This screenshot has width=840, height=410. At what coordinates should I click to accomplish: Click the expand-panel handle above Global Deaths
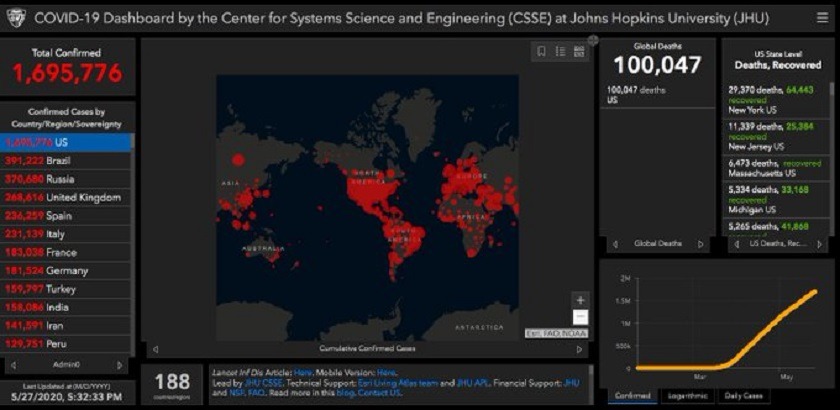593,40
